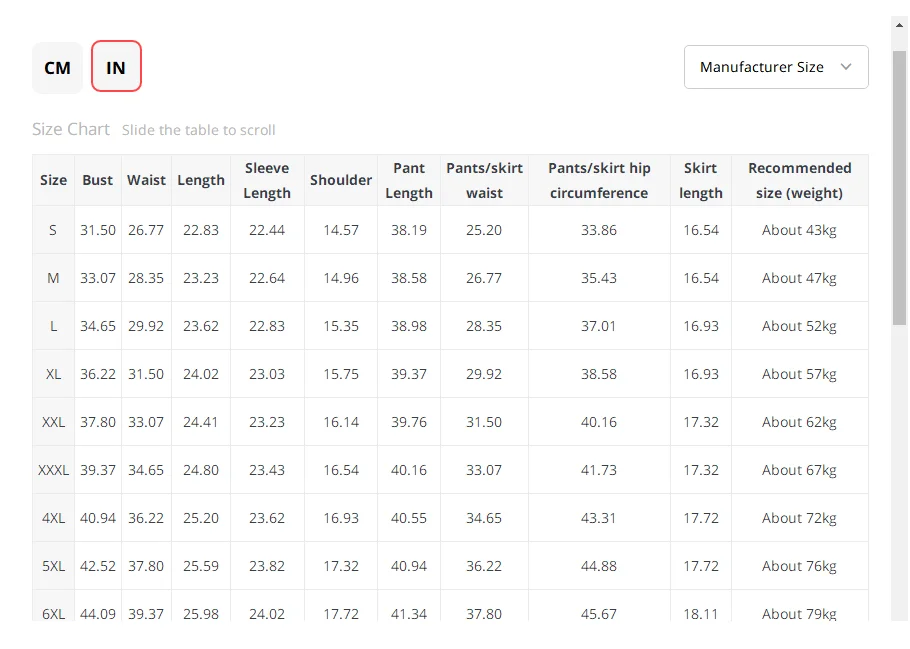Click the 5XL row hip value 44.88
Image resolution: width=910 pixels, height=649 pixels.
pyautogui.click(x=599, y=567)
